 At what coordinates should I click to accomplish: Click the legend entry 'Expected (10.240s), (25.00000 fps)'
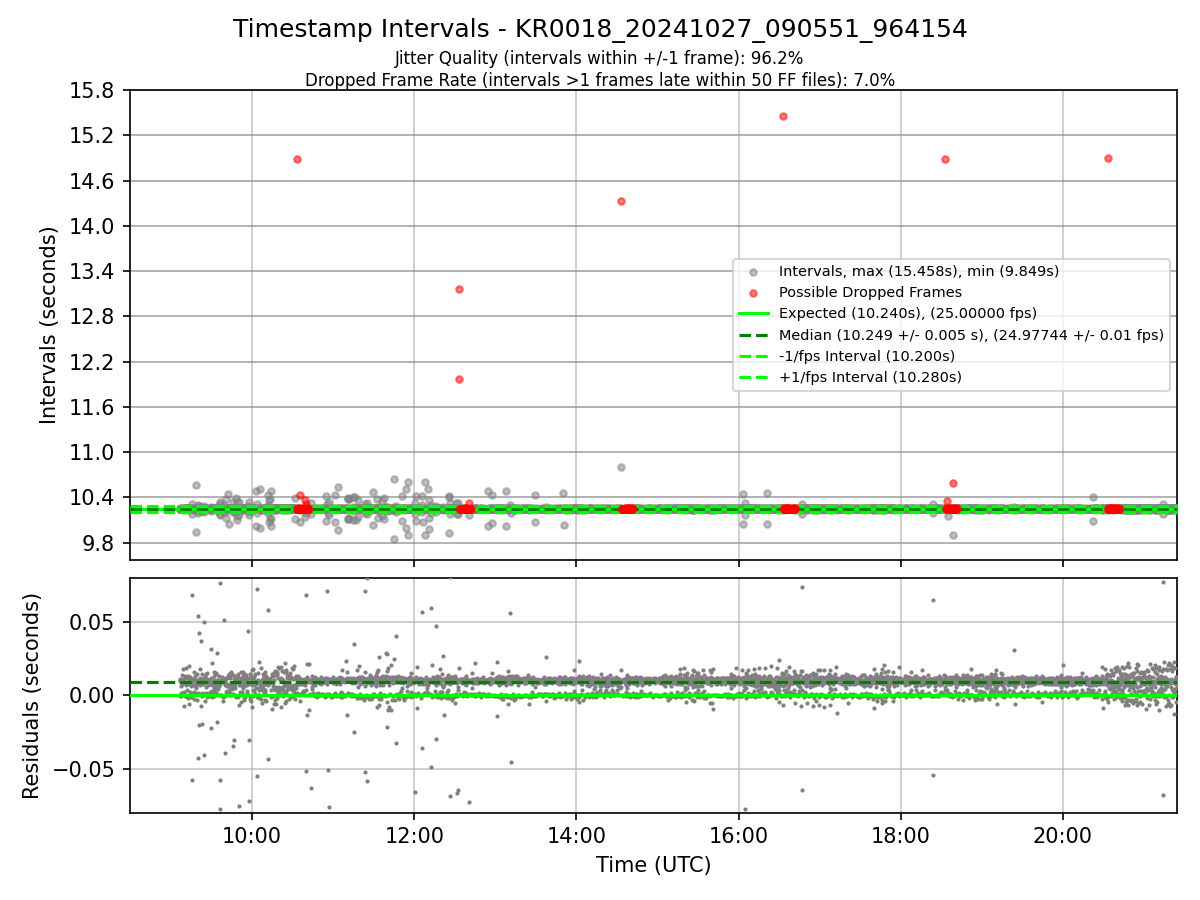click(908, 313)
